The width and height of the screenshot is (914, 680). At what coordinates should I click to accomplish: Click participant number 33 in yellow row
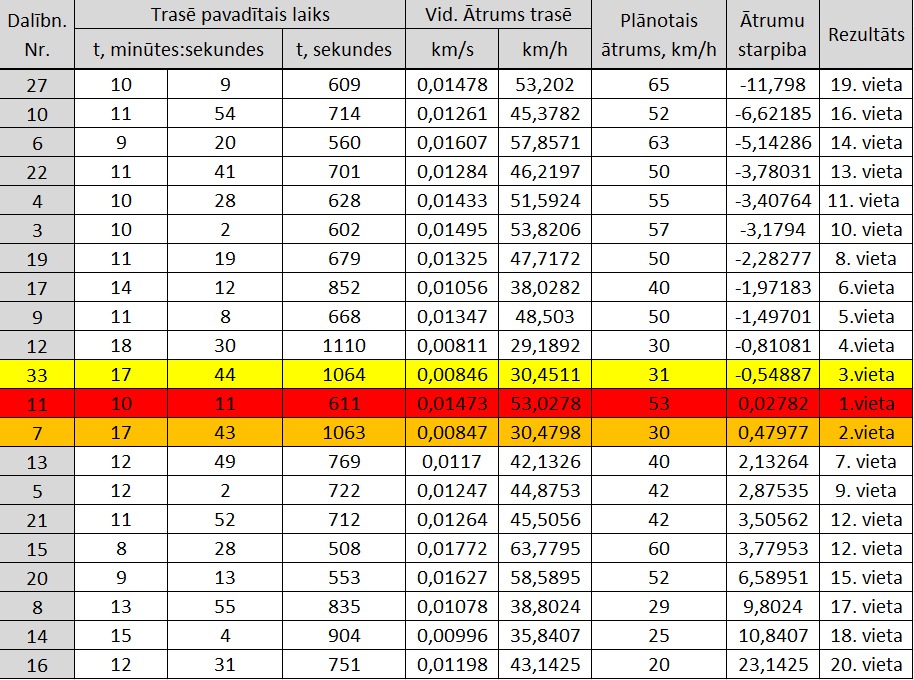point(37,375)
